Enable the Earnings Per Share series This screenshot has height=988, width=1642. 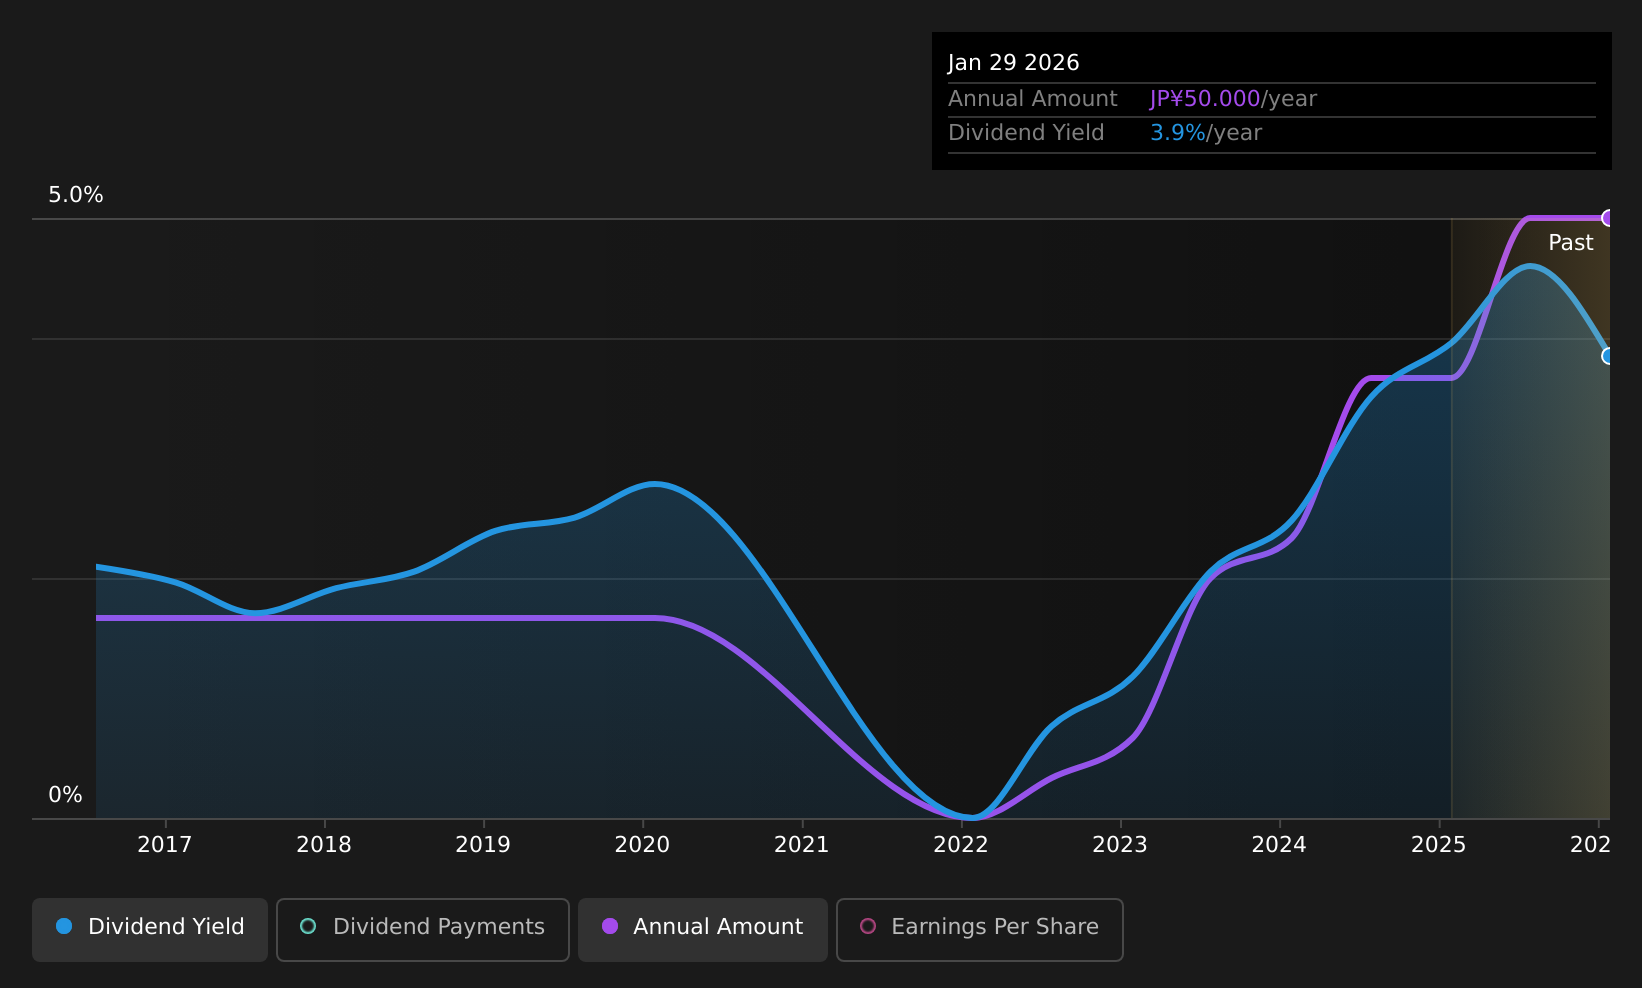click(x=980, y=929)
